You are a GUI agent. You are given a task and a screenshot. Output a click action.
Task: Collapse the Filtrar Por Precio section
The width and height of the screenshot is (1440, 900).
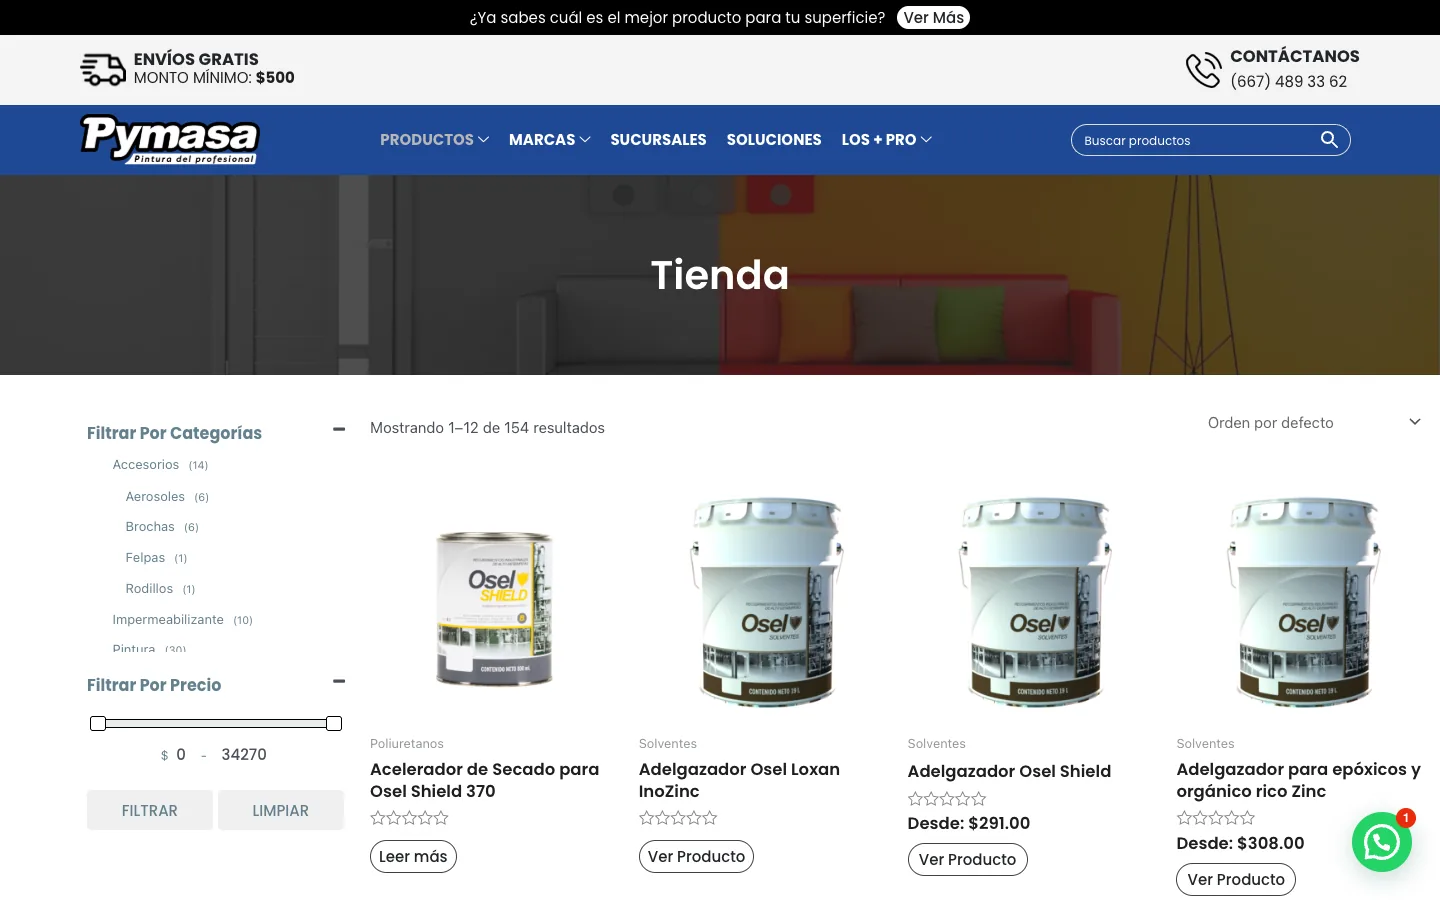click(x=339, y=681)
